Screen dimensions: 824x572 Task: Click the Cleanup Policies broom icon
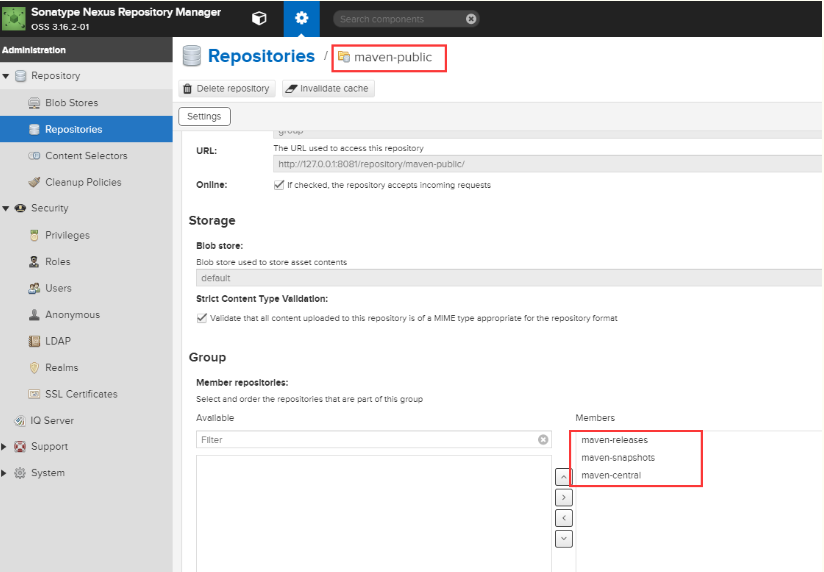tap(34, 182)
